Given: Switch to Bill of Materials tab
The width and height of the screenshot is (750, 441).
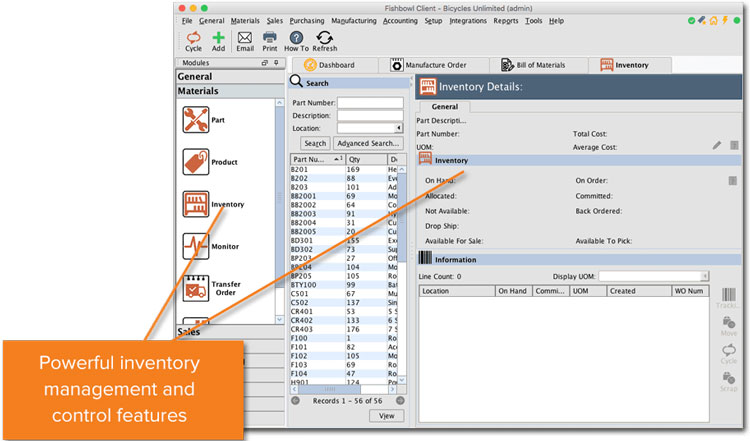Looking at the screenshot, I should [x=539, y=65].
